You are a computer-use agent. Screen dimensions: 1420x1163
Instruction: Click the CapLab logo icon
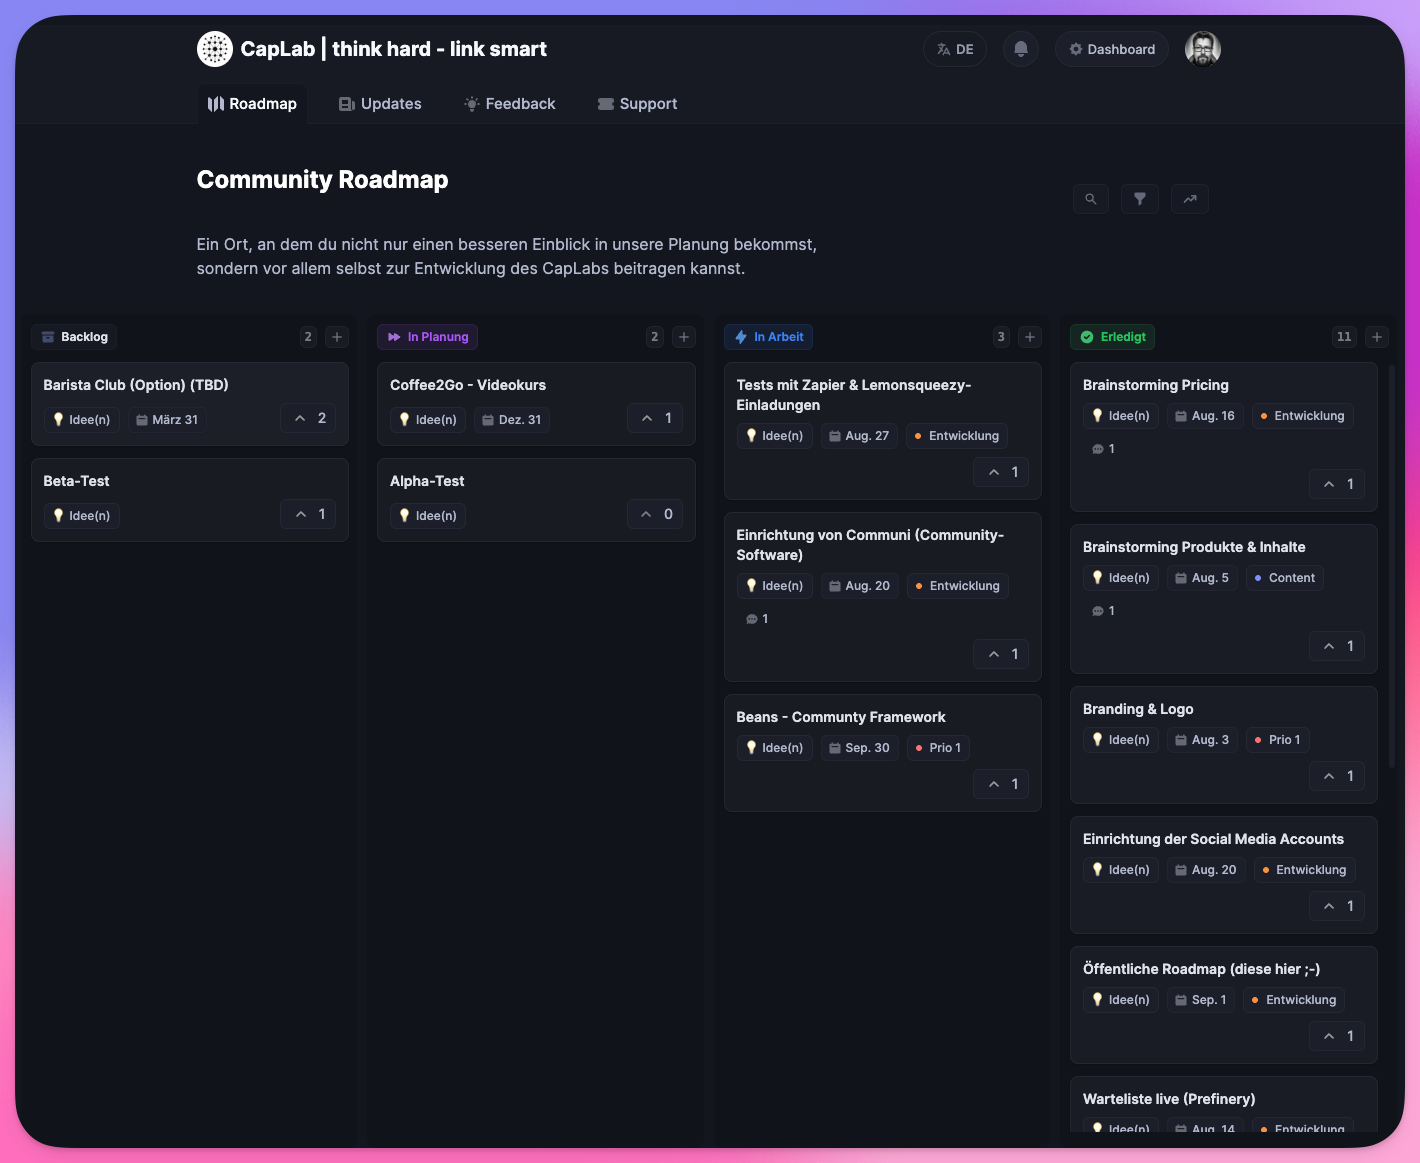[214, 49]
